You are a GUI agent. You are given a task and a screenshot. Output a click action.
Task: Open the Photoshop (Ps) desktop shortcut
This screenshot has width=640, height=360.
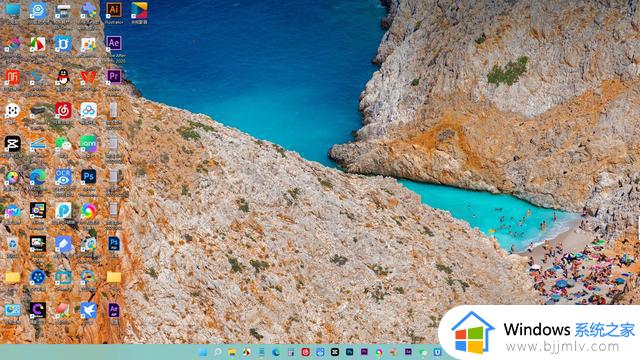[88, 177]
